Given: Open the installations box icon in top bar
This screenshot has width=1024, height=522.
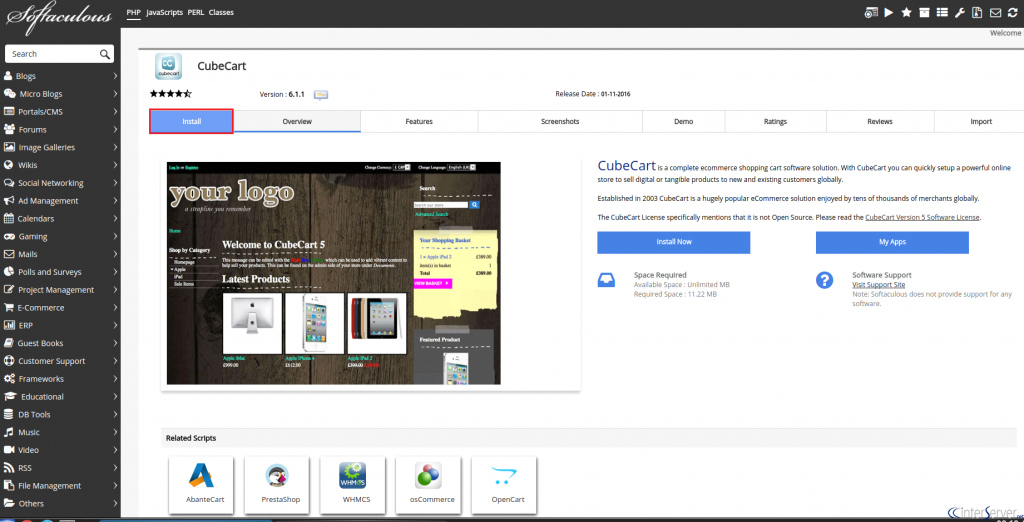Looking at the screenshot, I should coord(924,12).
